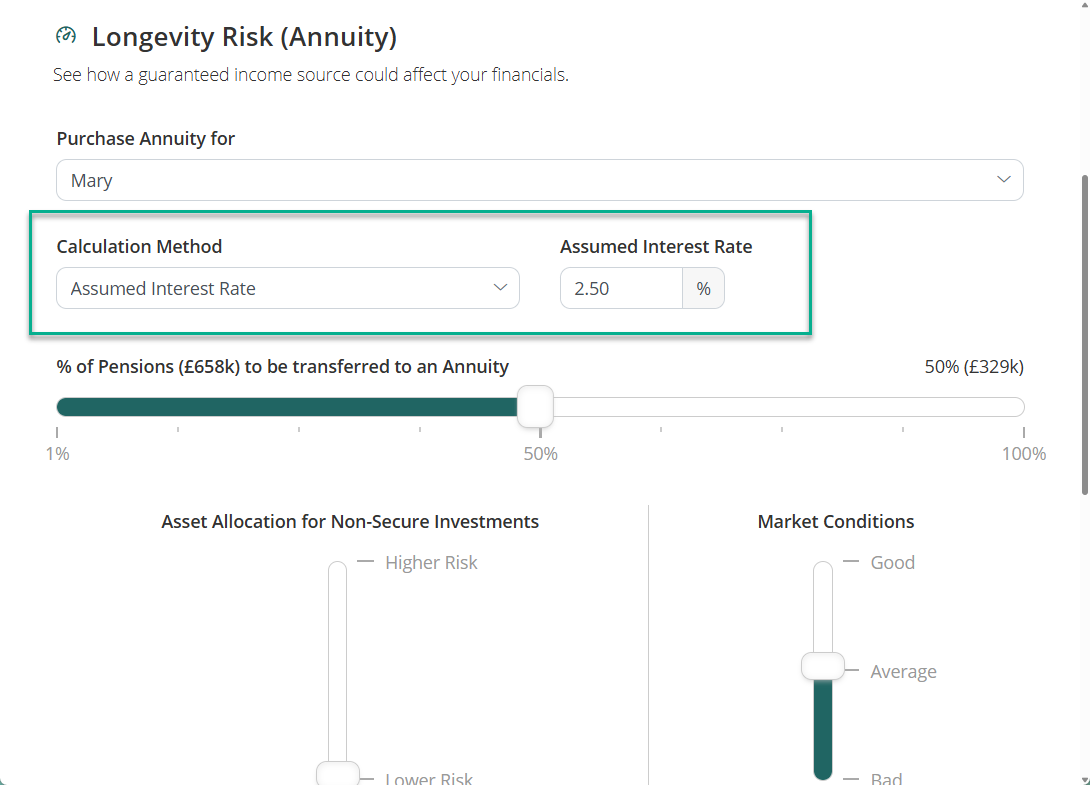Image resolution: width=1090 pixels, height=785 pixels.
Task: Click the chevron arrow in the Mary selector
Action: (x=1003, y=180)
